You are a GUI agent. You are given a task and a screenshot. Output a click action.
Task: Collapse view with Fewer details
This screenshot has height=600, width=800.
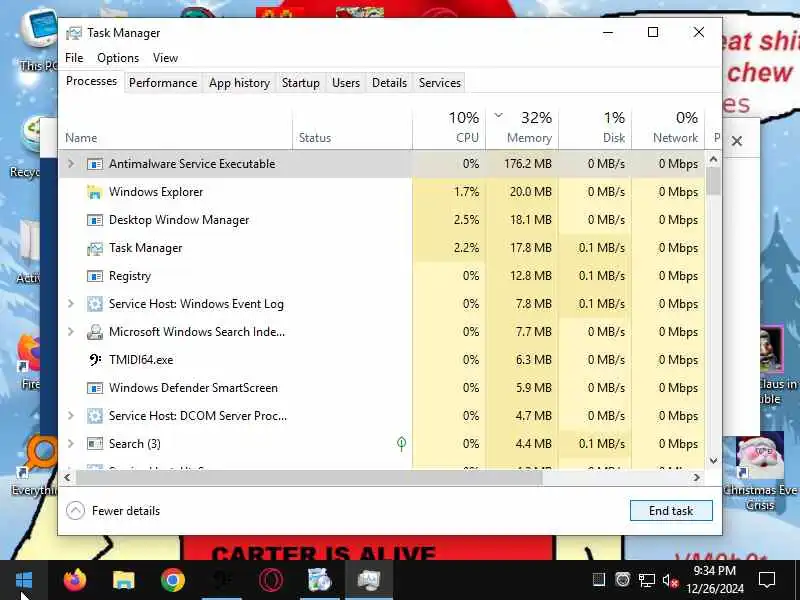point(113,511)
